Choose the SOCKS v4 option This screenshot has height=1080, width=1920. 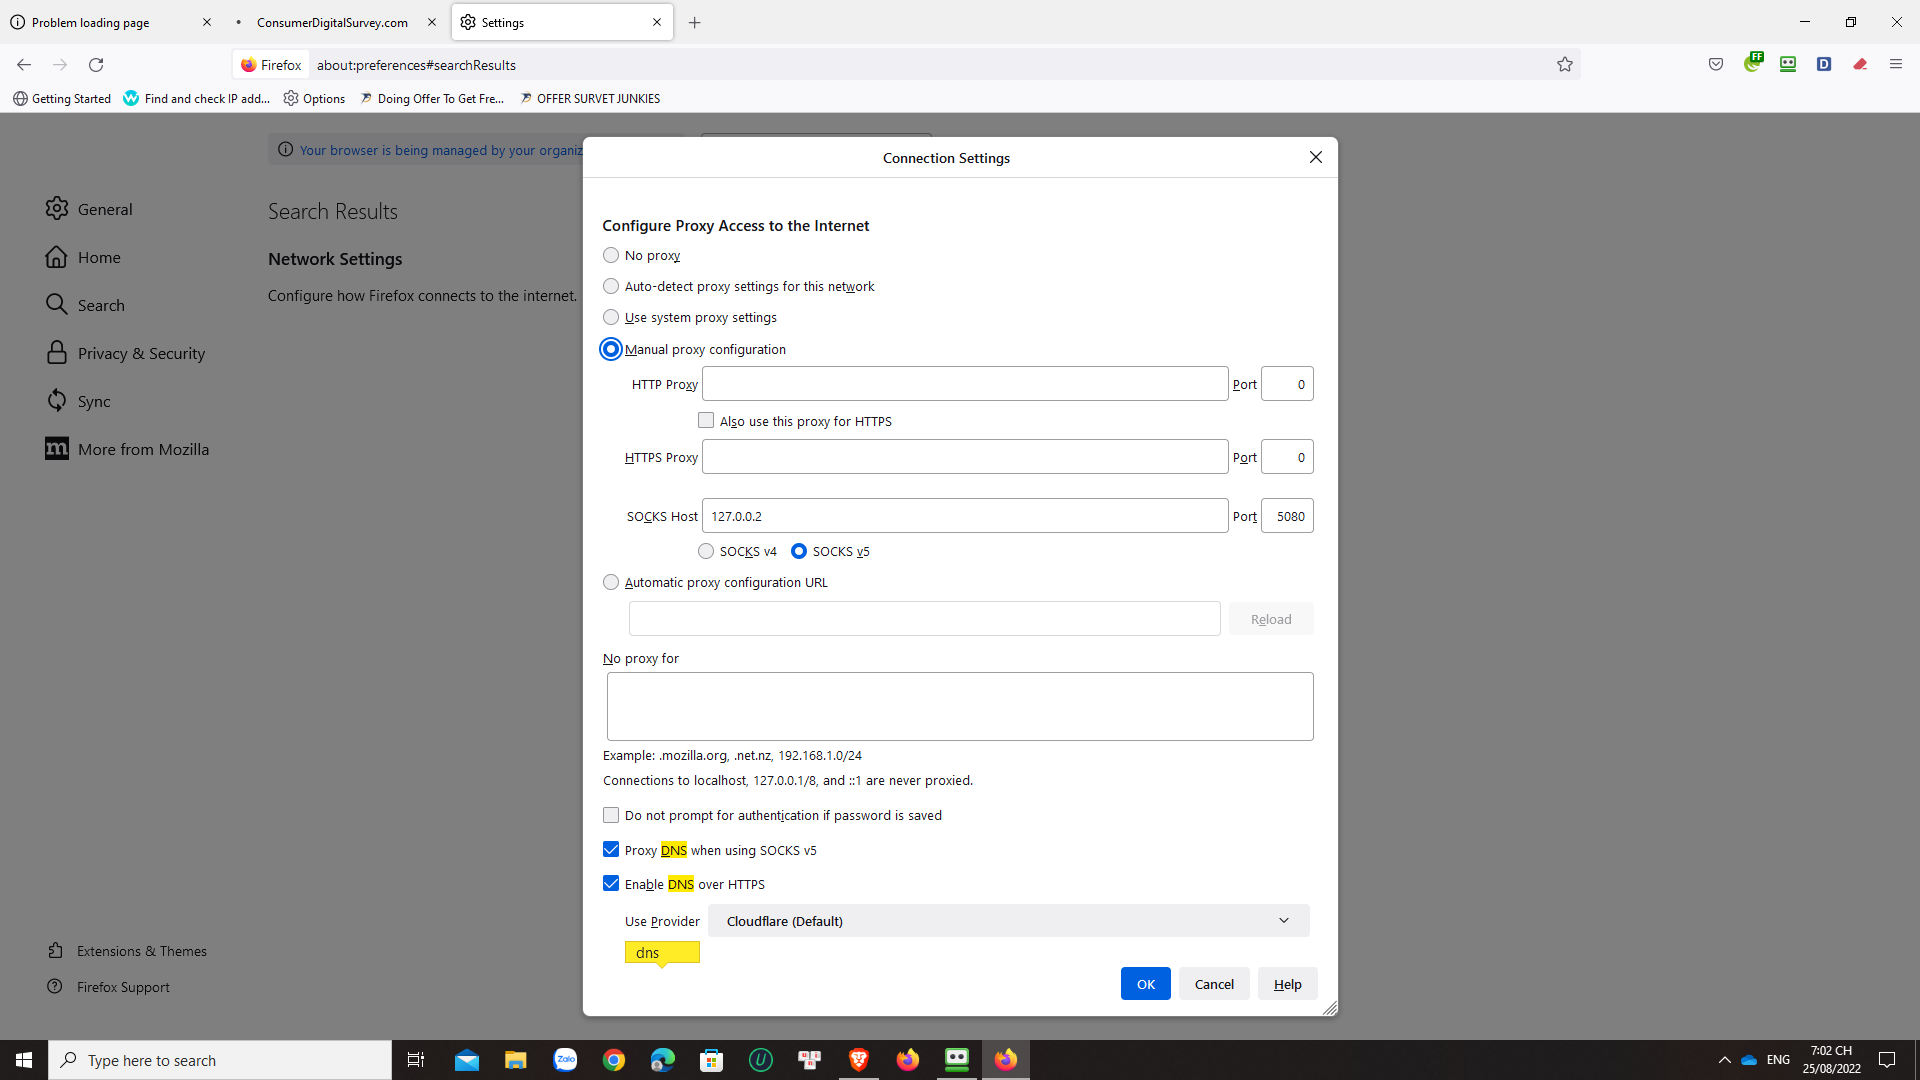(x=706, y=551)
